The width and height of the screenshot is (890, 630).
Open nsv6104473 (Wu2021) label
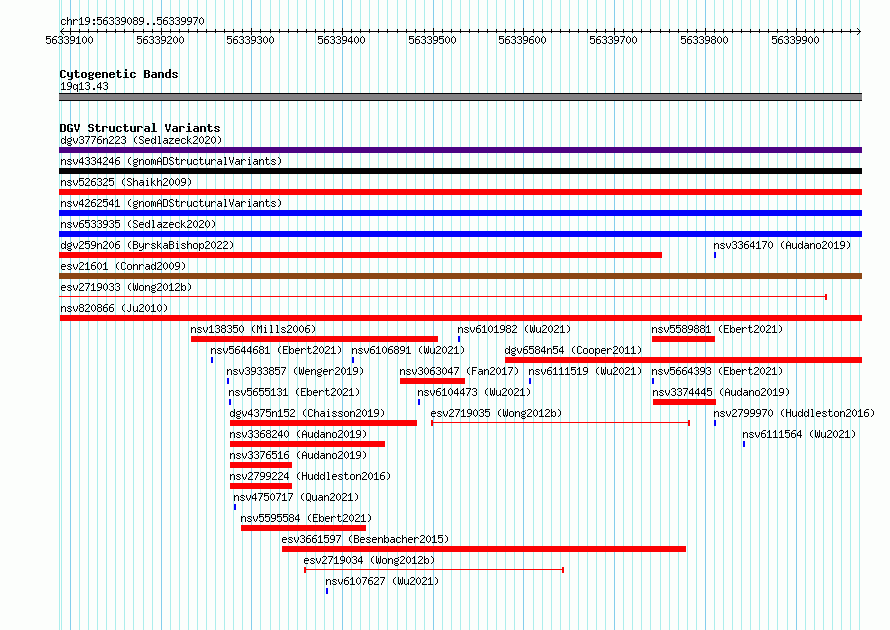tap(474, 392)
